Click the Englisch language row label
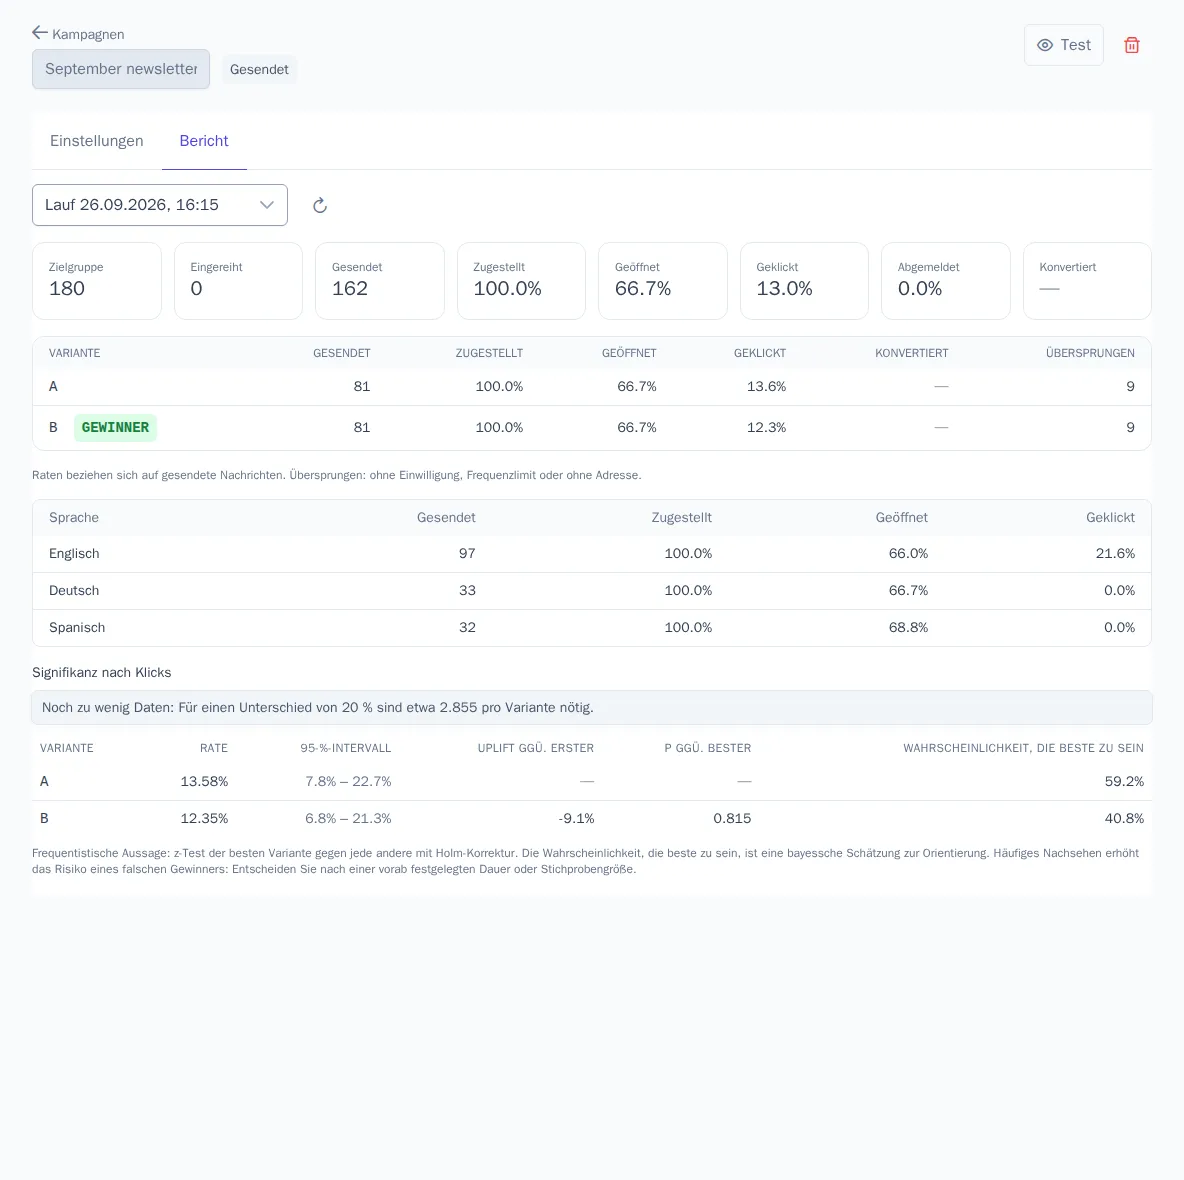Screen dimensions: 1184x1180 pyautogui.click(x=74, y=553)
